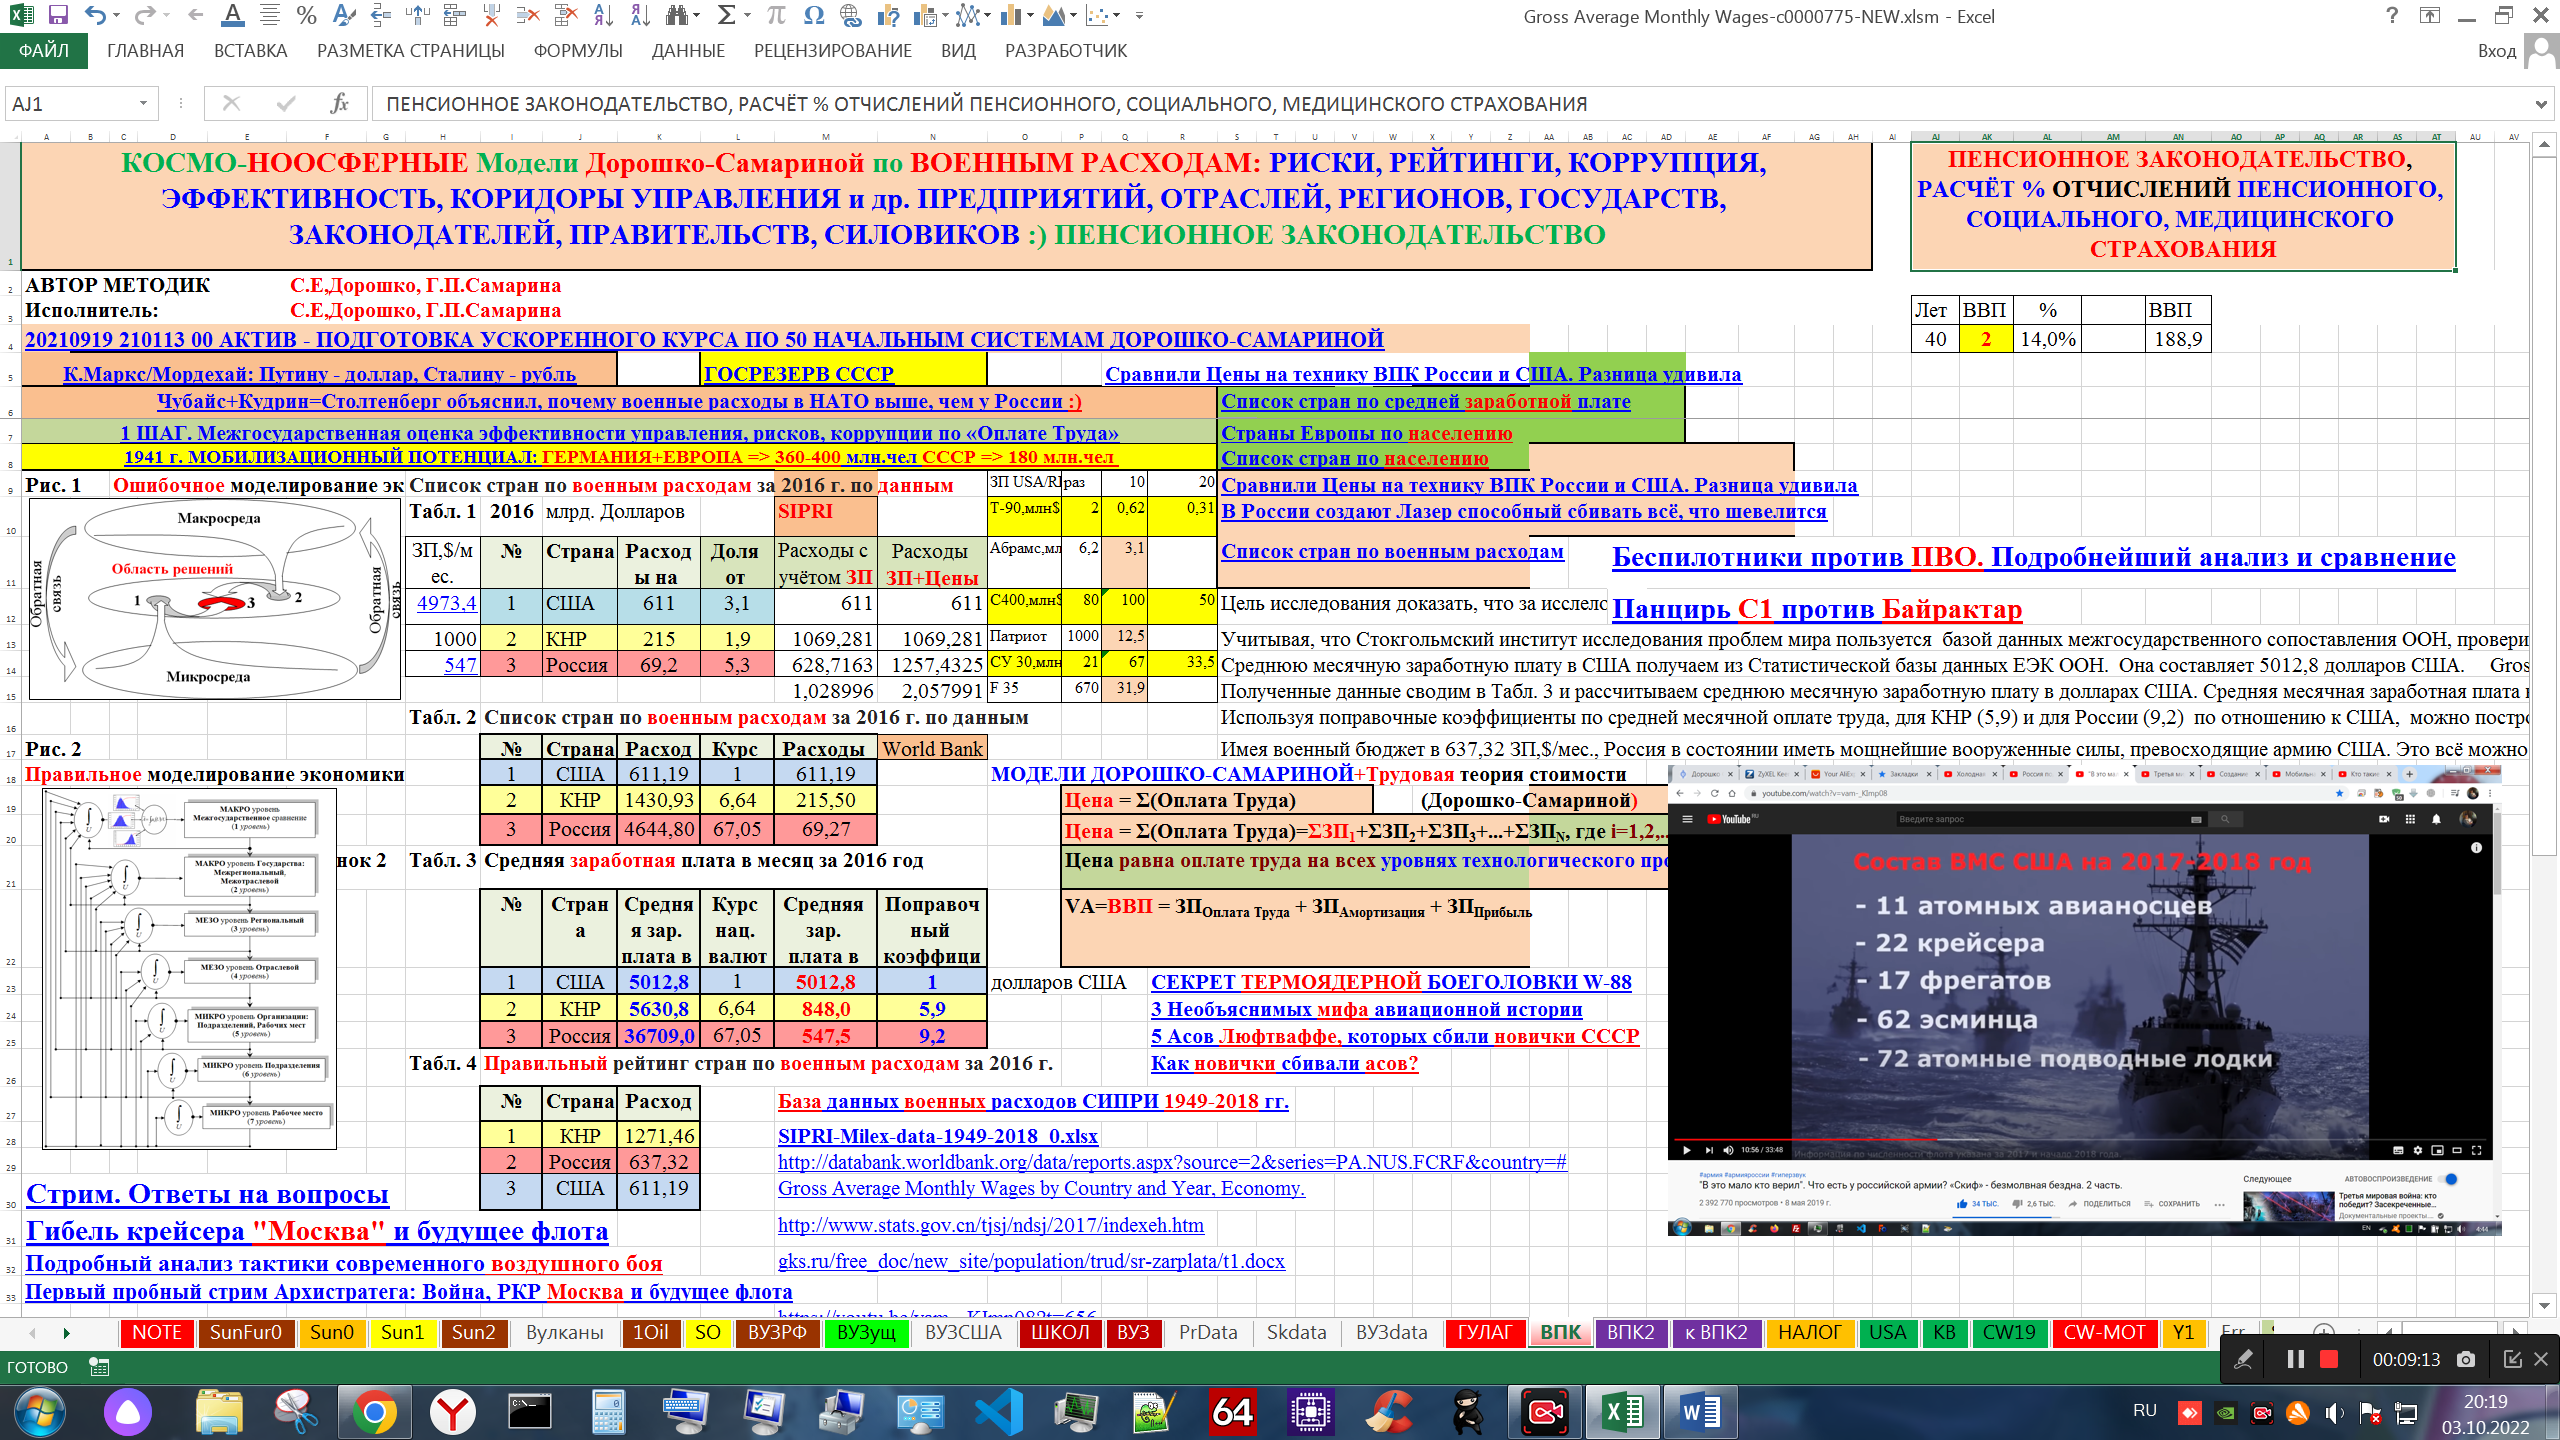Click the font color A swatch
Viewport: 2560px width, 1440px height.
232,15
